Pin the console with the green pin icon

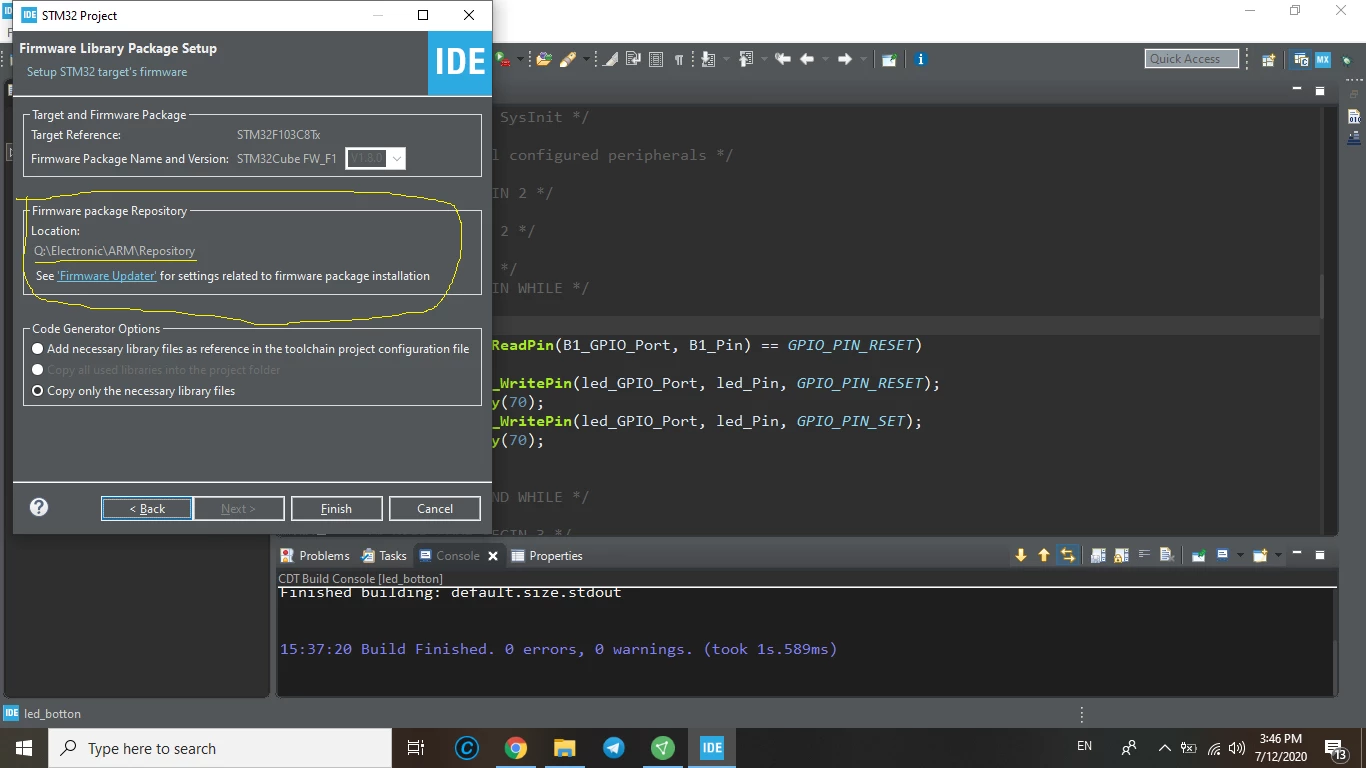click(1198, 555)
